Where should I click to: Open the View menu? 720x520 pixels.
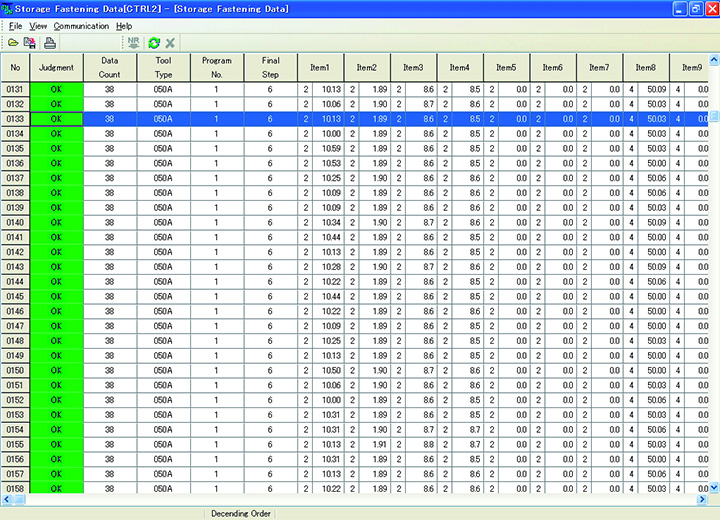[38, 26]
